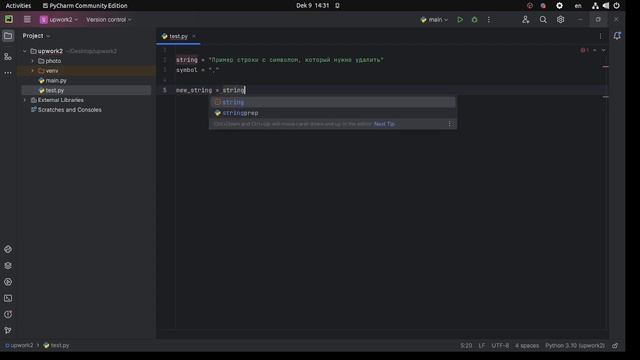Open the Structure tool window icon
Screen dimensions: 640x360
point(8,57)
